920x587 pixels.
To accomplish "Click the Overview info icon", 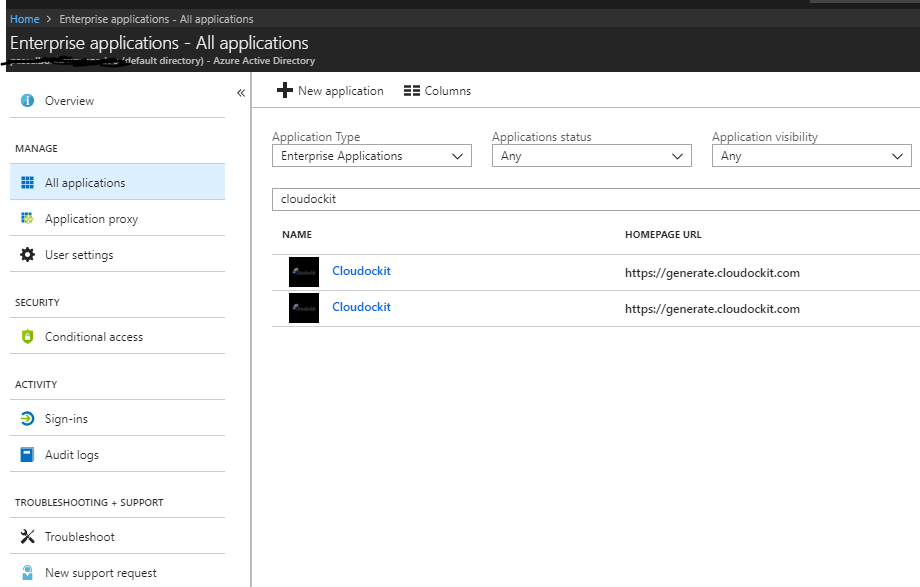I will click(27, 100).
